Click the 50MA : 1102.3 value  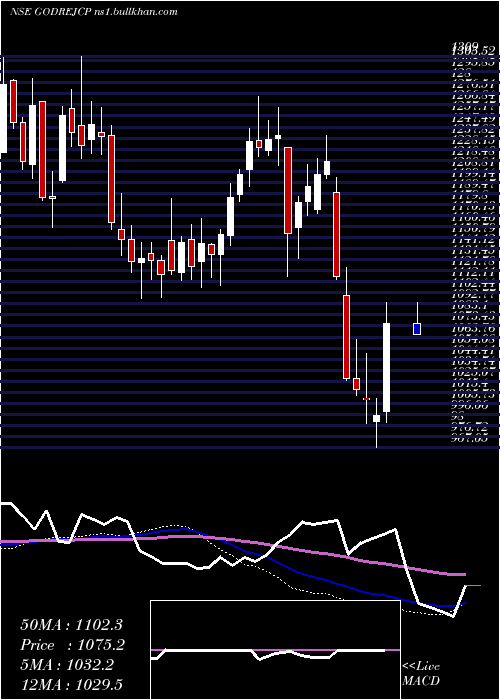click(x=71, y=625)
